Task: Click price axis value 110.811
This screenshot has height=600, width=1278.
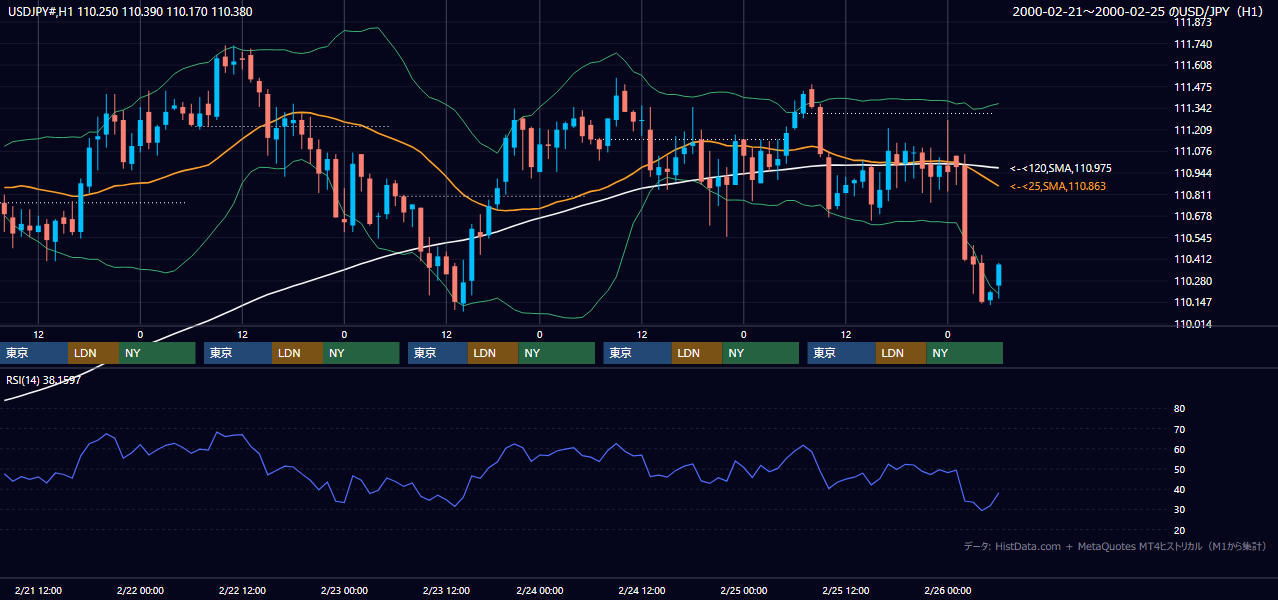Action: (x=1192, y=195)
